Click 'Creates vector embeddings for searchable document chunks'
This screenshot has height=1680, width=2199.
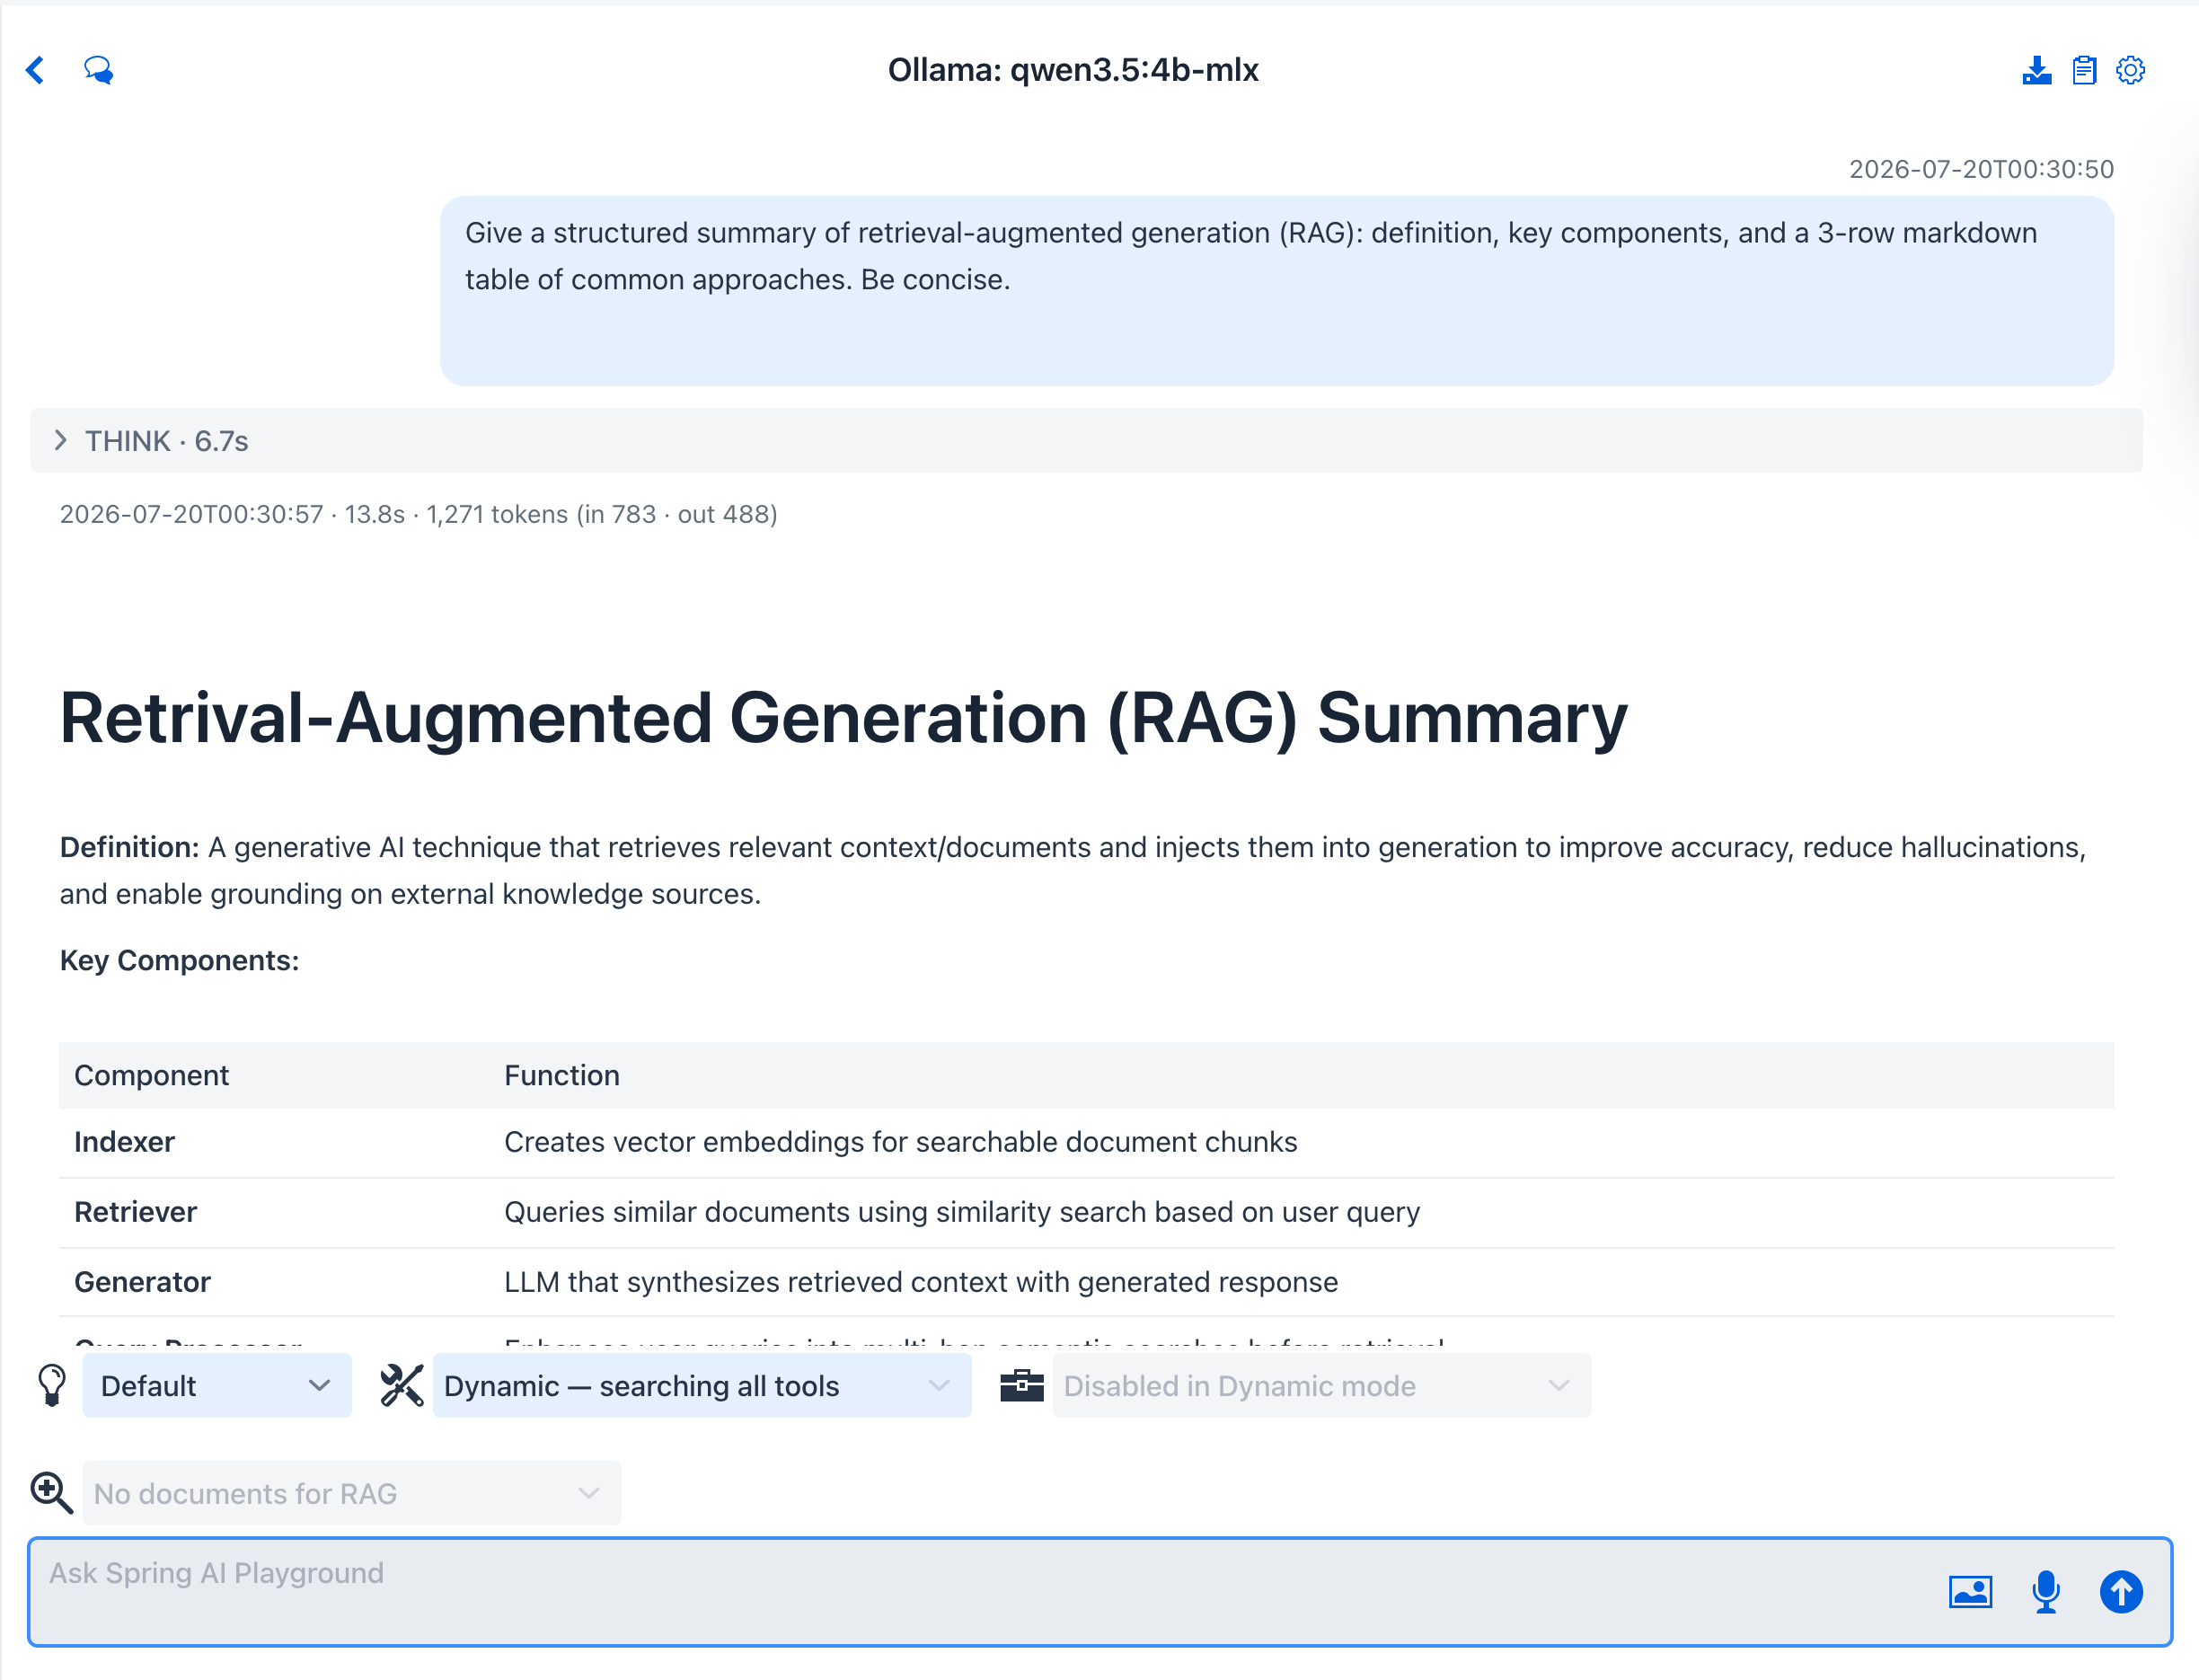tap(900, 1142)
